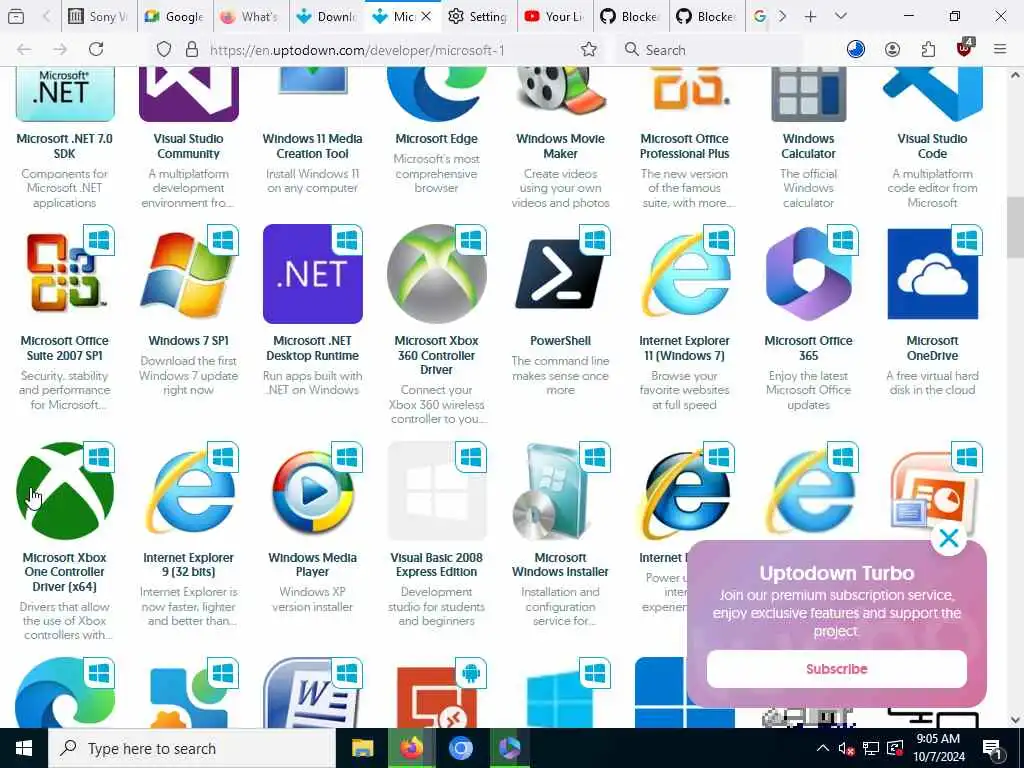The height and width of the screenshot is (768, 1024).
Task: Open the Microsoft .NET 7.0 SDK app icon
Action: 65,94
